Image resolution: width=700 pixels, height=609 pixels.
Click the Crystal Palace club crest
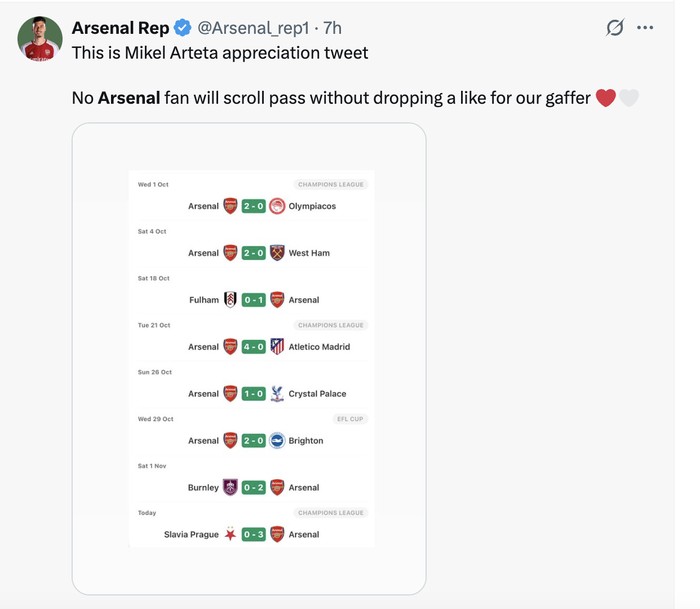[x=277, y=394]
